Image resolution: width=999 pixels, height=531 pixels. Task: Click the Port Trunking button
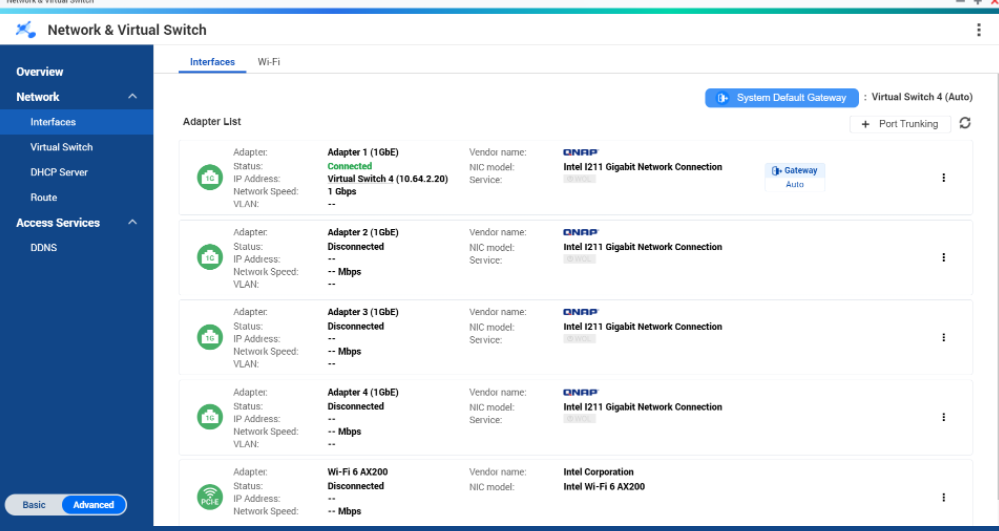coord(900,124)
